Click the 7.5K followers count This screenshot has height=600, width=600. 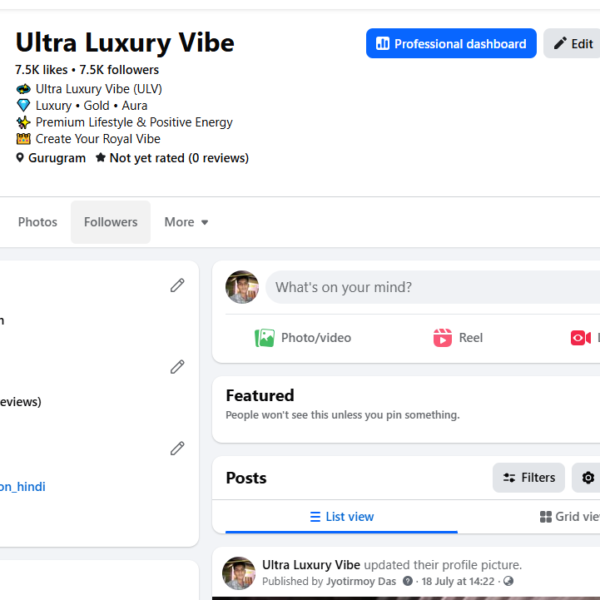click(119, 70)
